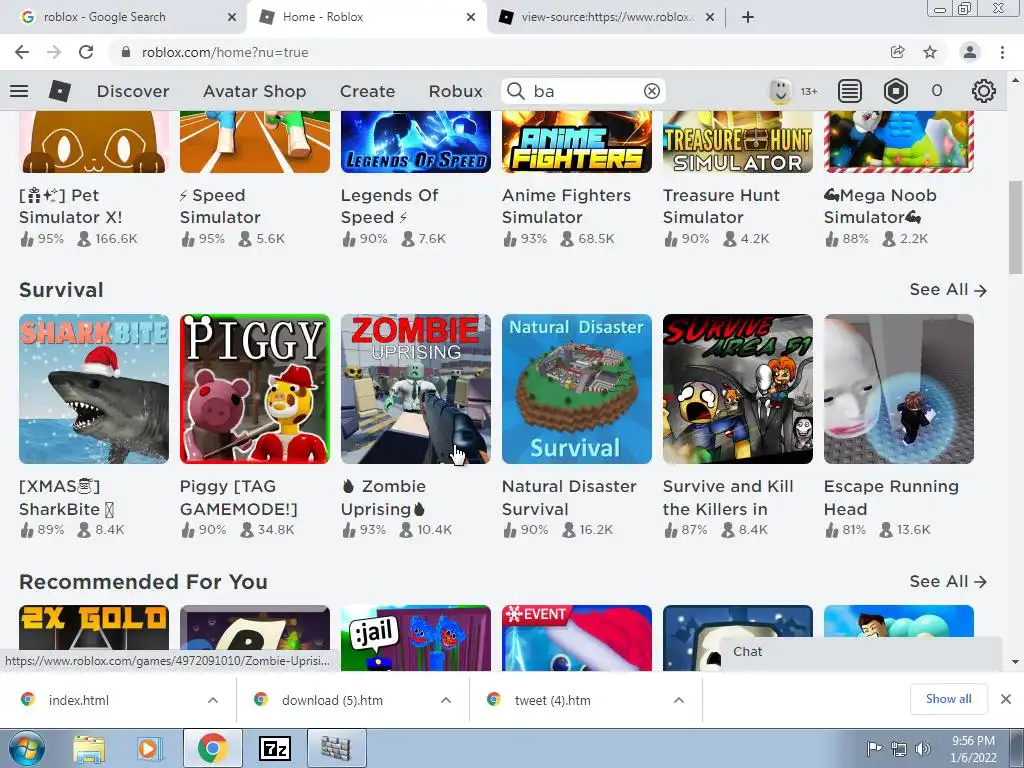
Task: Expand options for index.html download
Action: 213,700
